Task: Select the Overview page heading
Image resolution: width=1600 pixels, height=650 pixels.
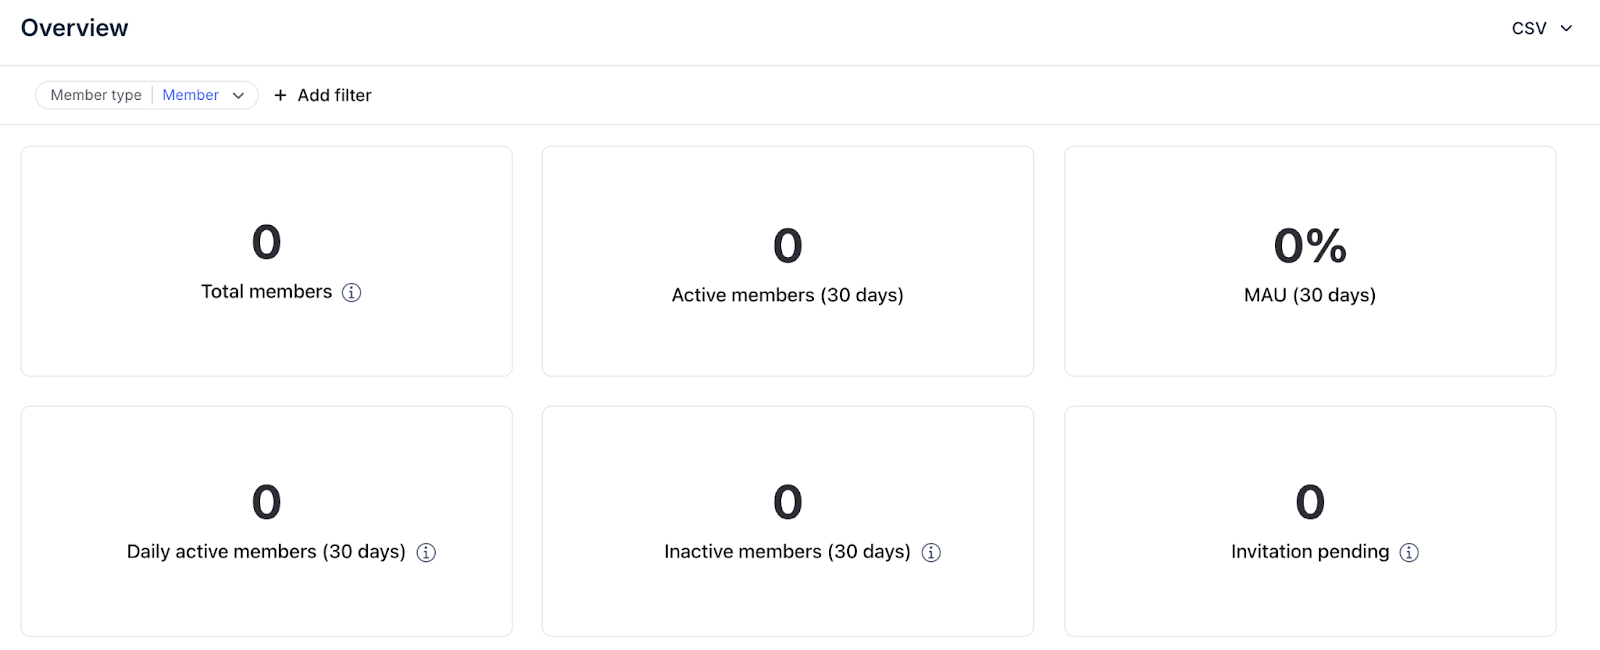Action: pos(75,27)
